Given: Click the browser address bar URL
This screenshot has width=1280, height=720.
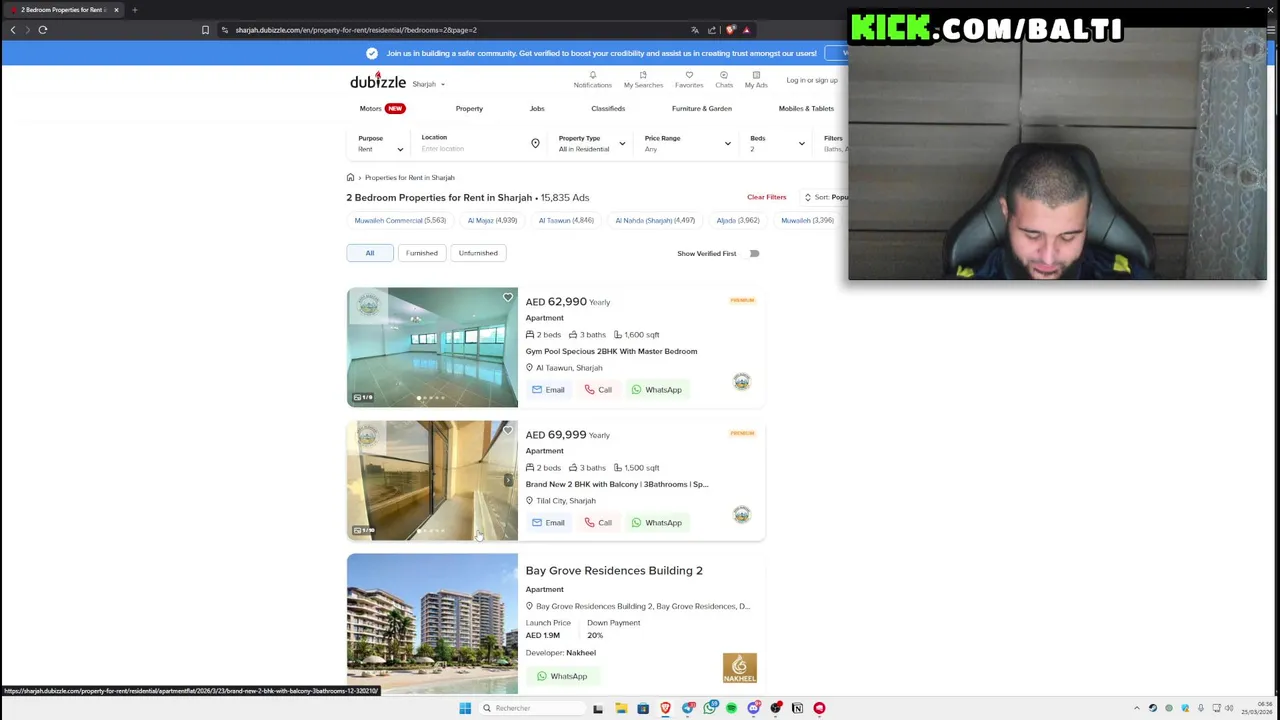Looking at the screenshot, I should click(356, 30).
